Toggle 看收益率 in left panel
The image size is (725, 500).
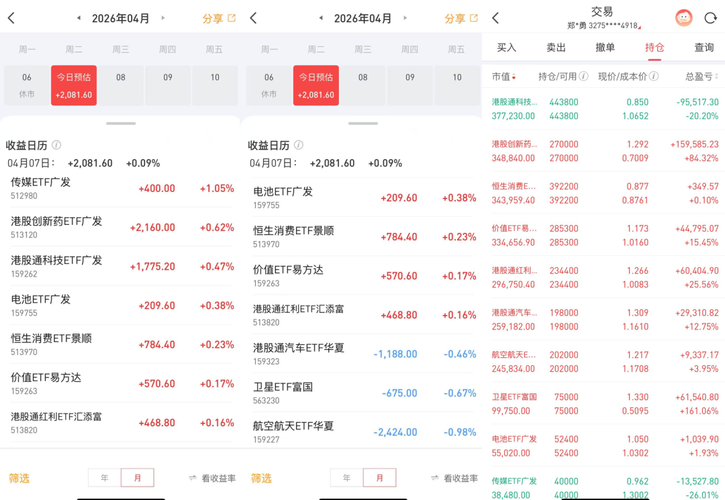point(213,478)
